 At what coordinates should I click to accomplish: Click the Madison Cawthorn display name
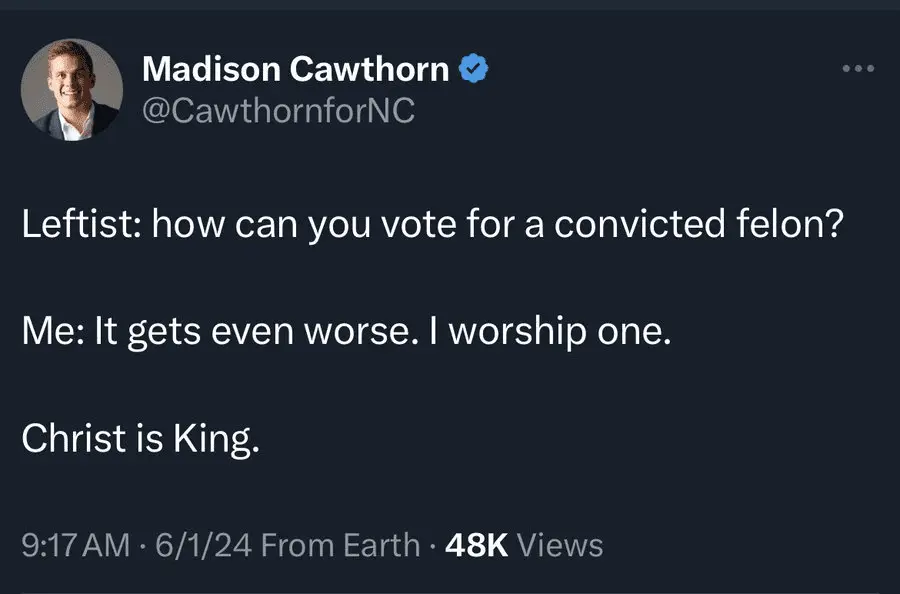[295, 69]
